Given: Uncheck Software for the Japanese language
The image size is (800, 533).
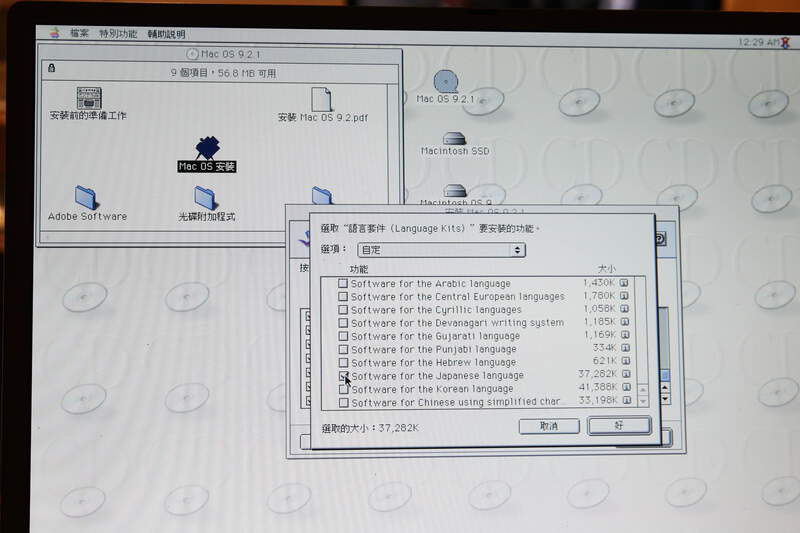Looking at the screenshot, I should (x=344, y=376).
